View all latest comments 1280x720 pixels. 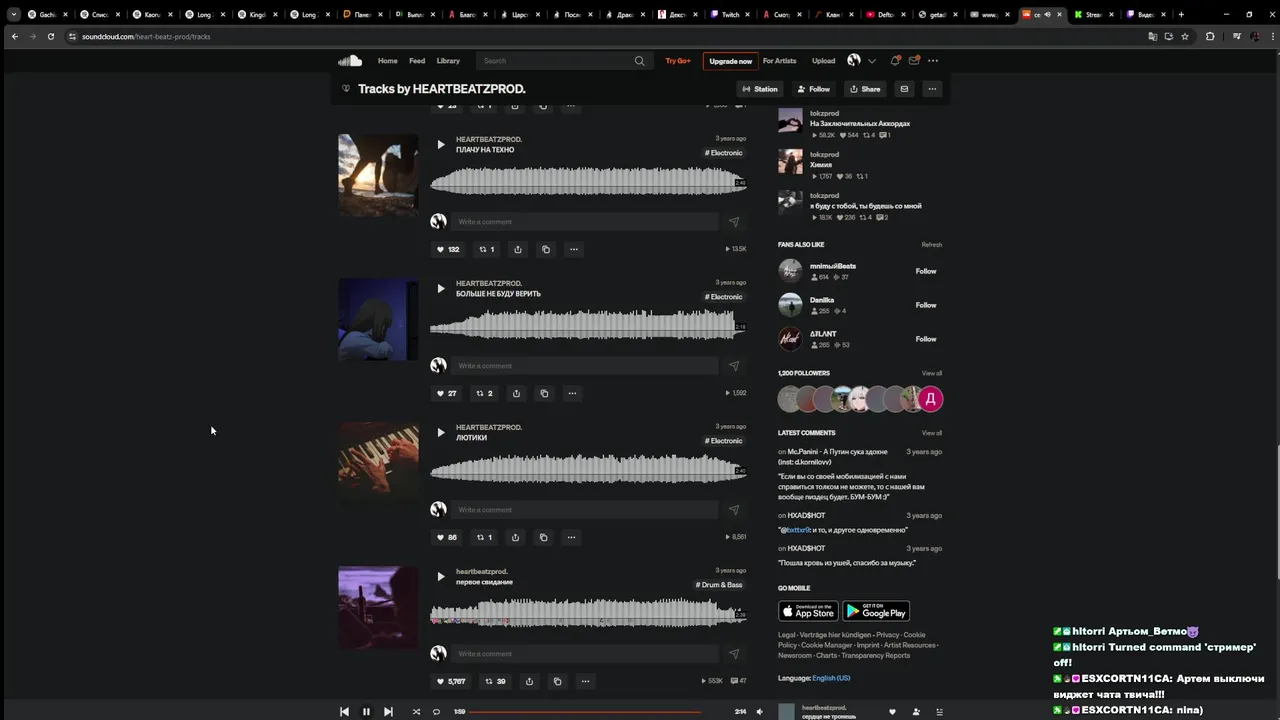(932, 433)
